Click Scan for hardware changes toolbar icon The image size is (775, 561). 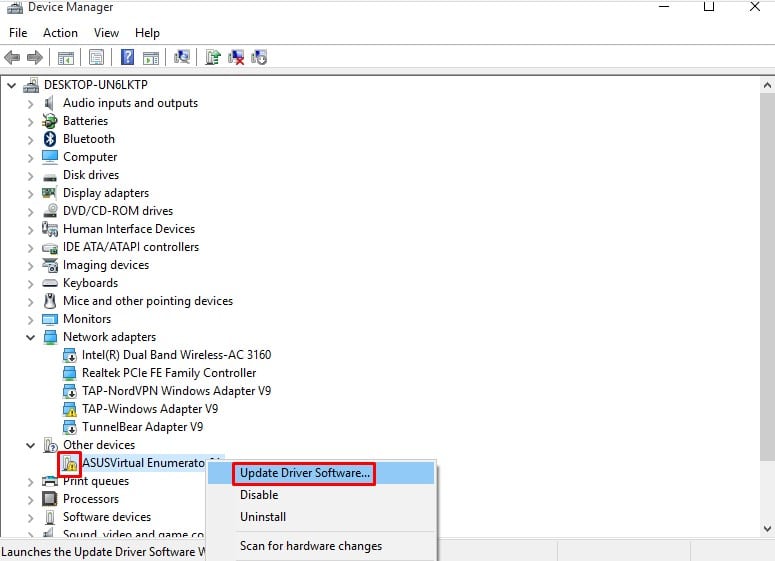182,57
